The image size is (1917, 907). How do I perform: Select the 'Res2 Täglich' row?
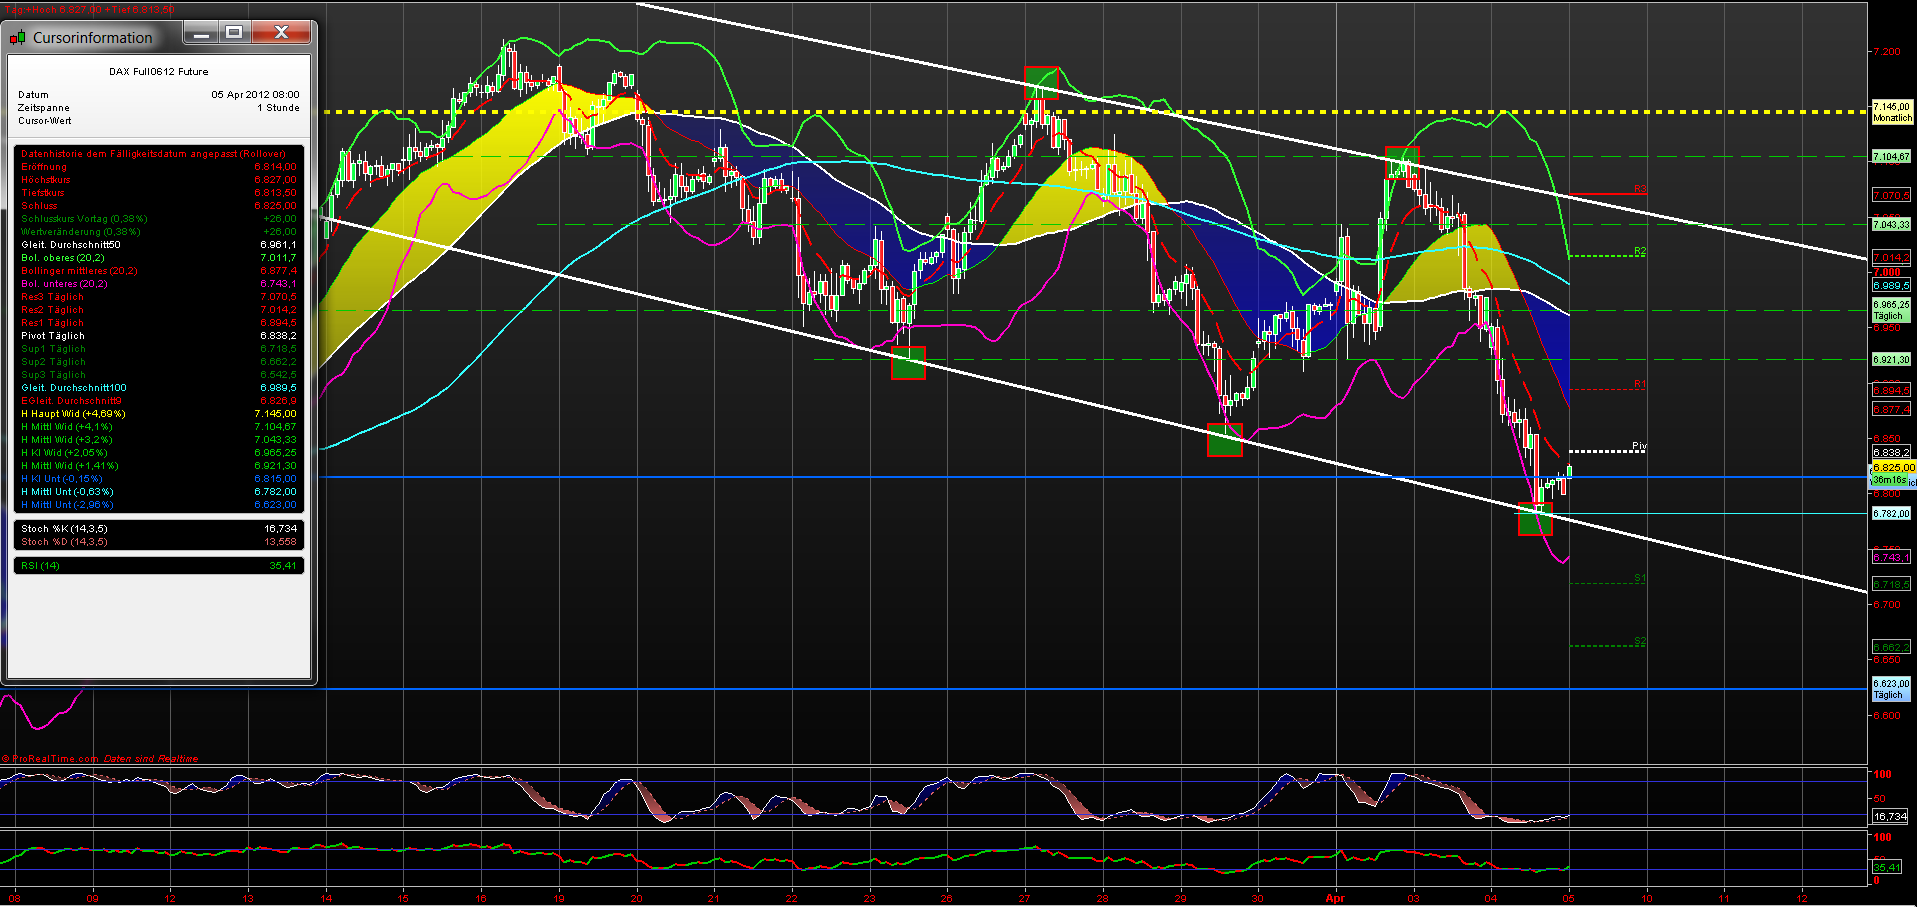[x=159, y=310]
